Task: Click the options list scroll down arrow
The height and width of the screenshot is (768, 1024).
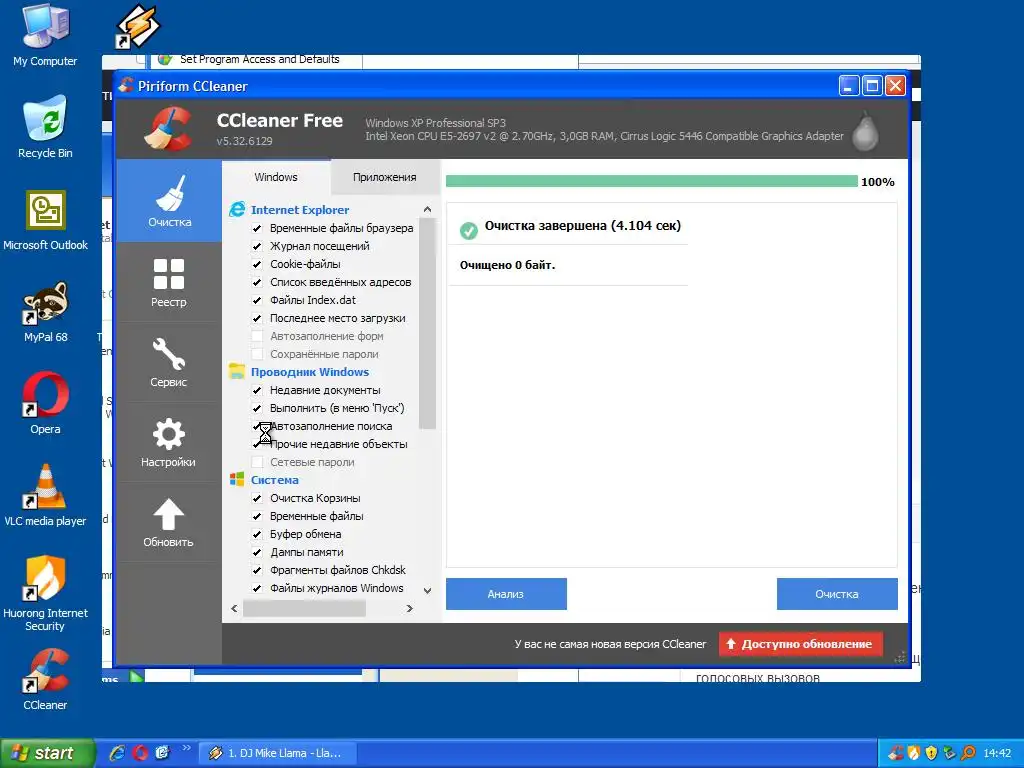Action: (427, 590)
